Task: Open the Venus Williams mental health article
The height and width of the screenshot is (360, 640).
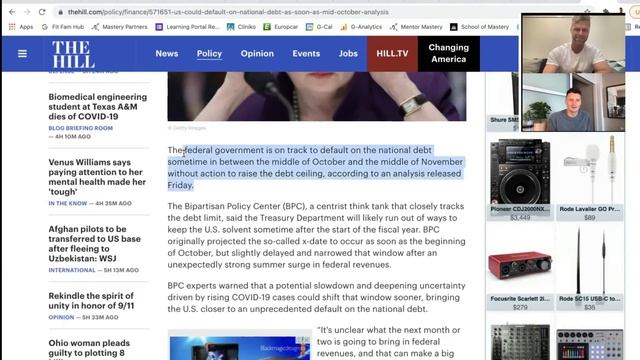Action: coord(97,177)
